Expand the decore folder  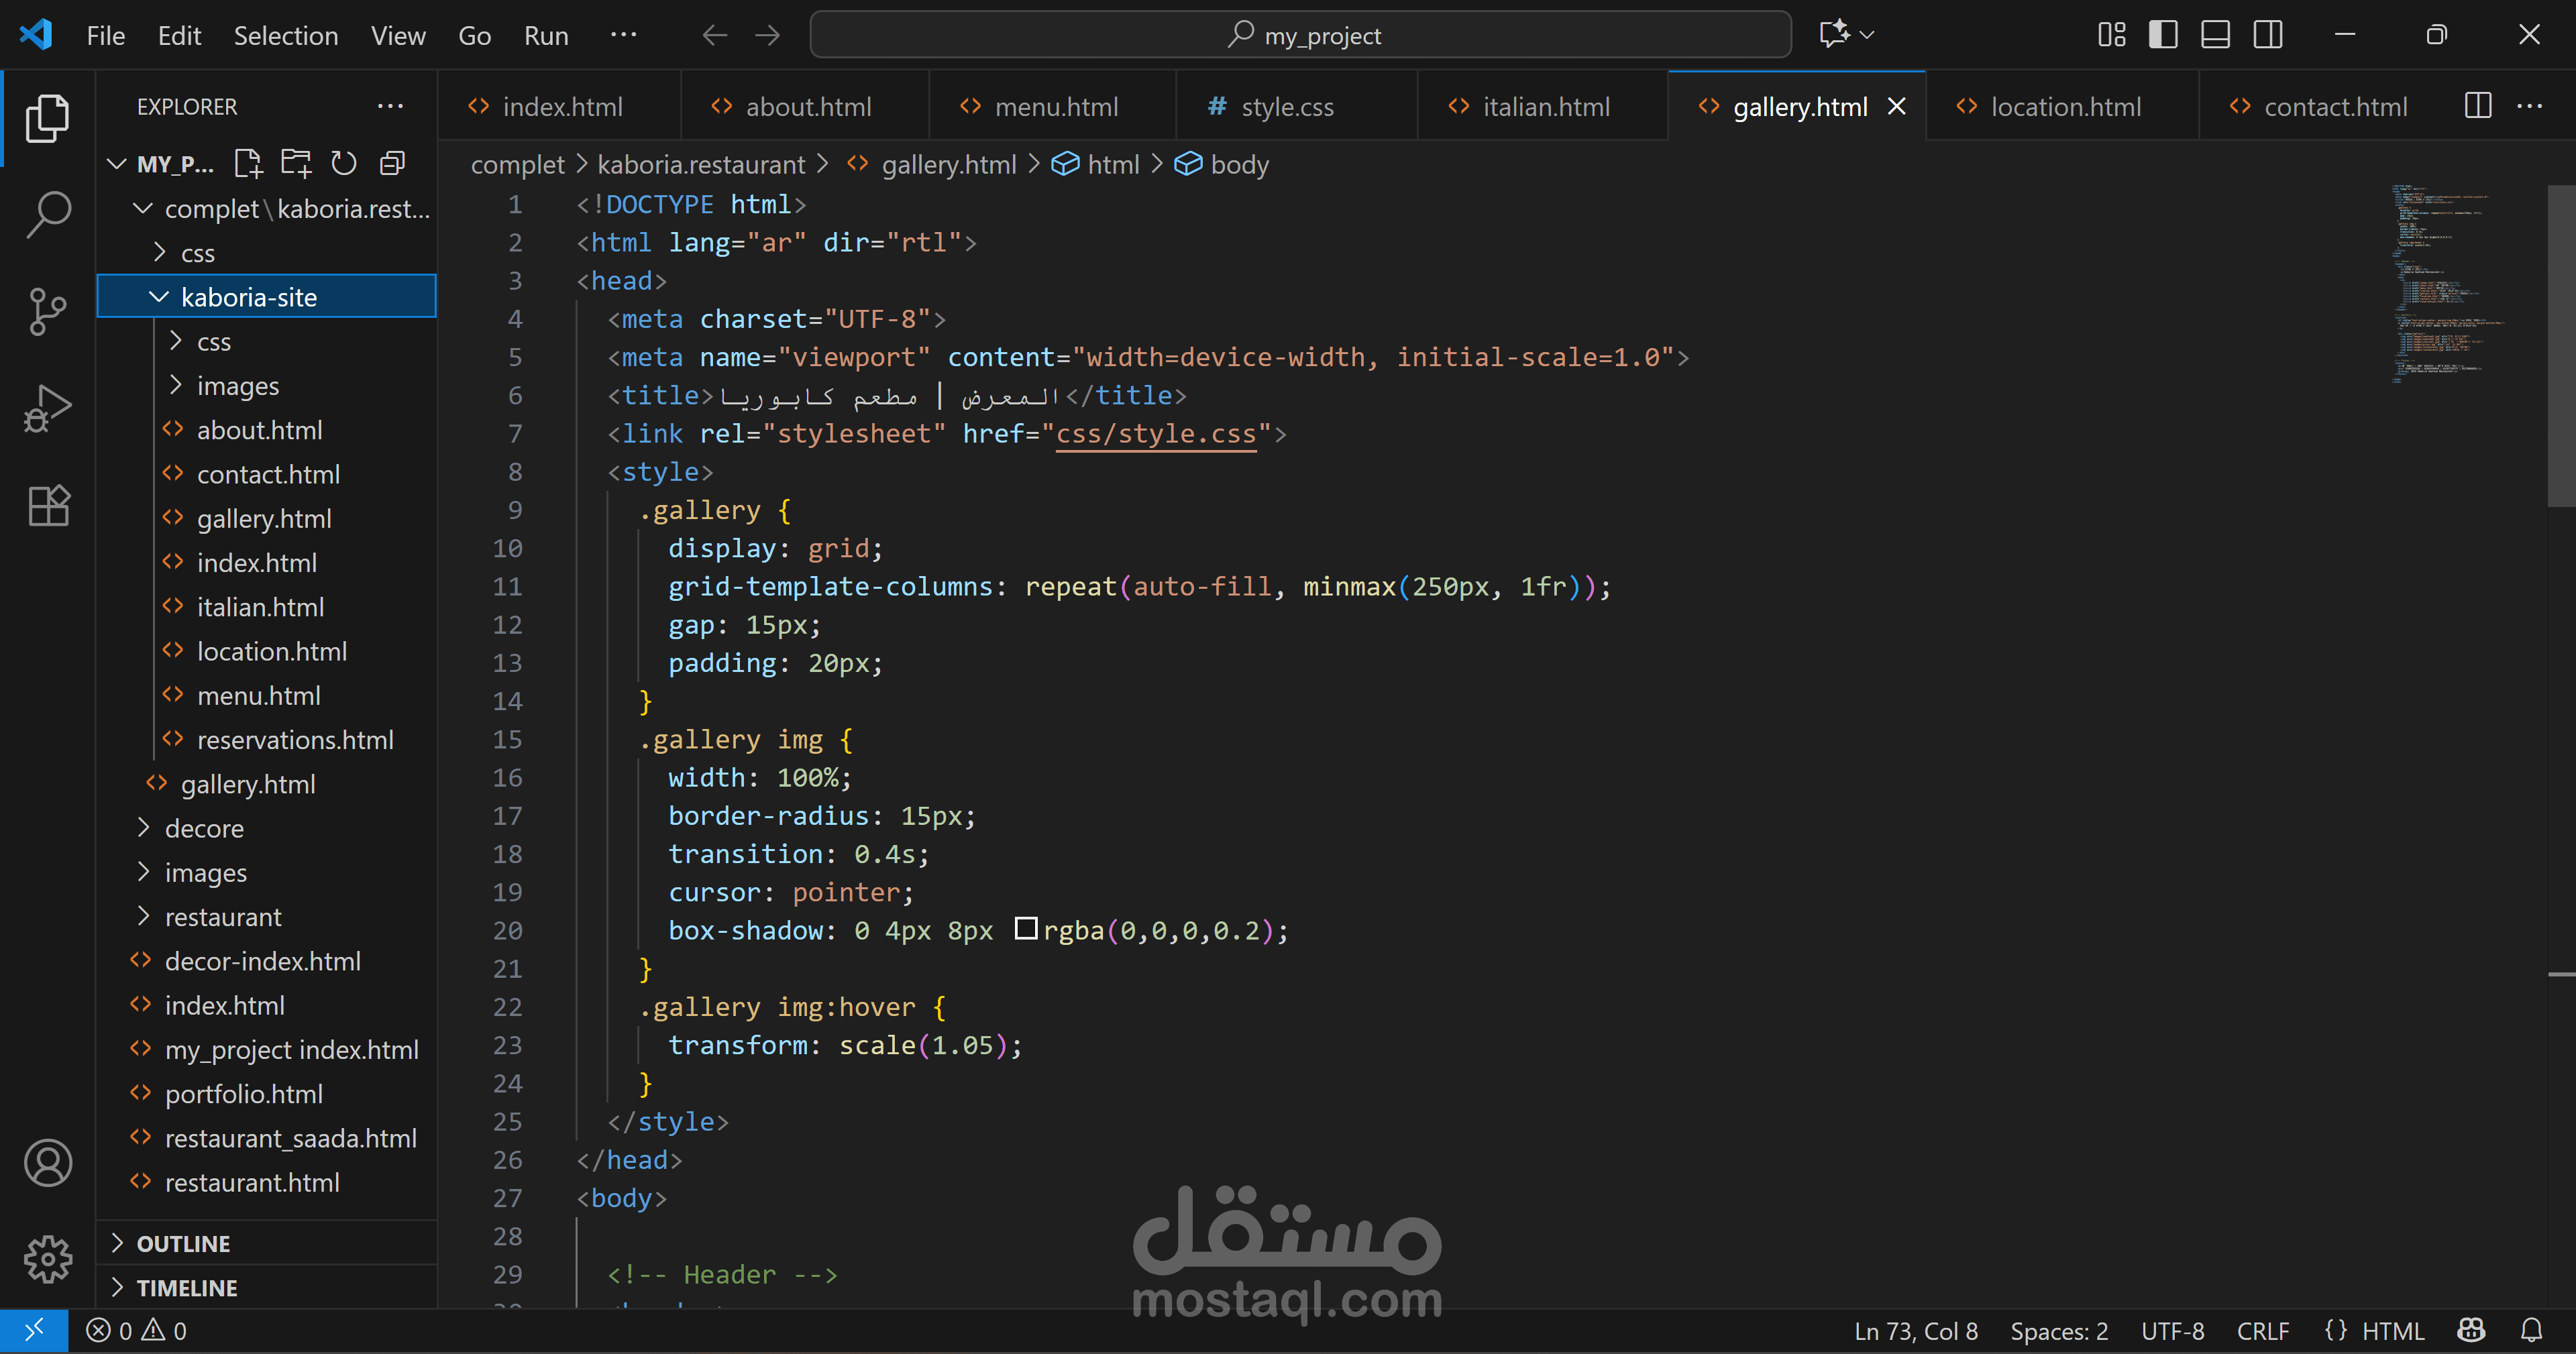pyautogui.click(x=204, y=828)
